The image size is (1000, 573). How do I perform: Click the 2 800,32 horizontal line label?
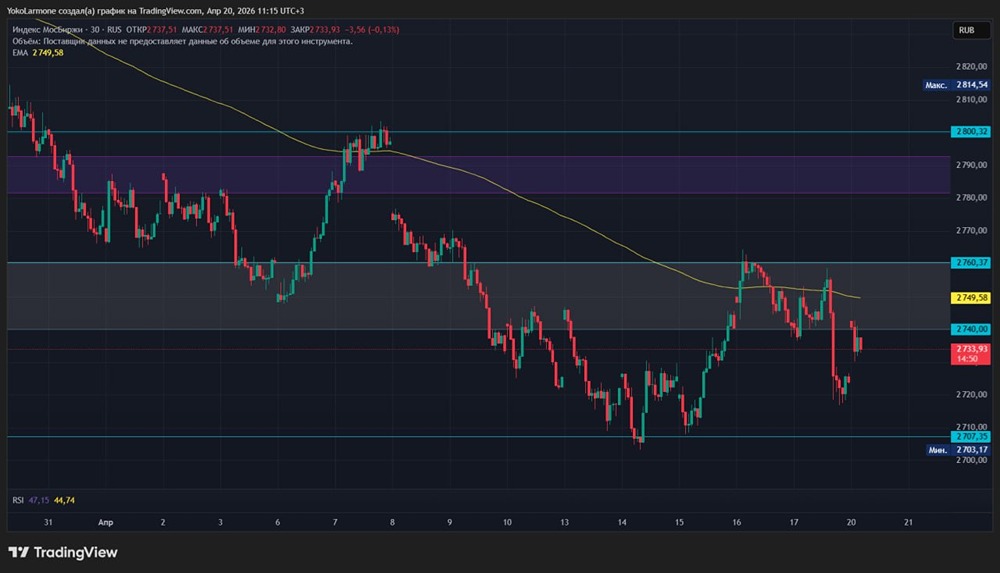[x=971, y=131]
